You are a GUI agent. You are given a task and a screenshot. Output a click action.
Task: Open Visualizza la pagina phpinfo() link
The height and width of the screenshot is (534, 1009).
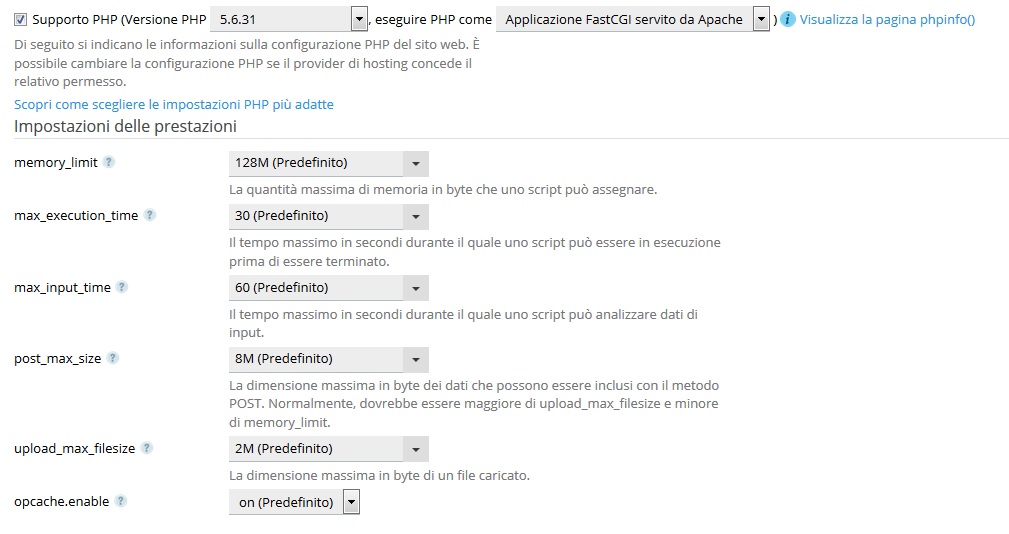pos(887,19)
